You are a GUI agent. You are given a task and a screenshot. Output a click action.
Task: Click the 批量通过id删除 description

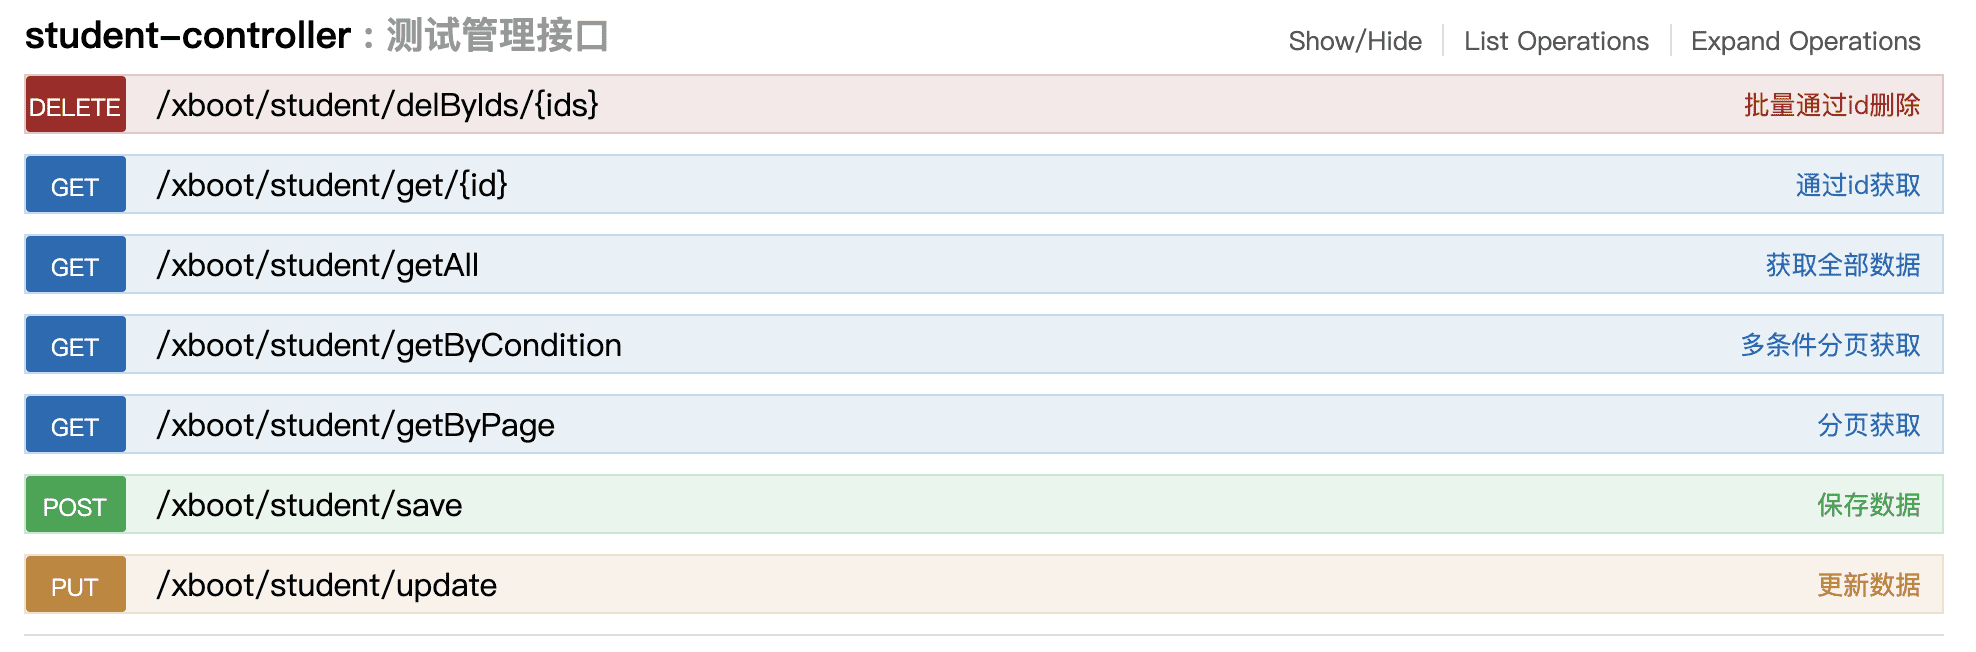pyautogui.click(x=1831, y=105)
